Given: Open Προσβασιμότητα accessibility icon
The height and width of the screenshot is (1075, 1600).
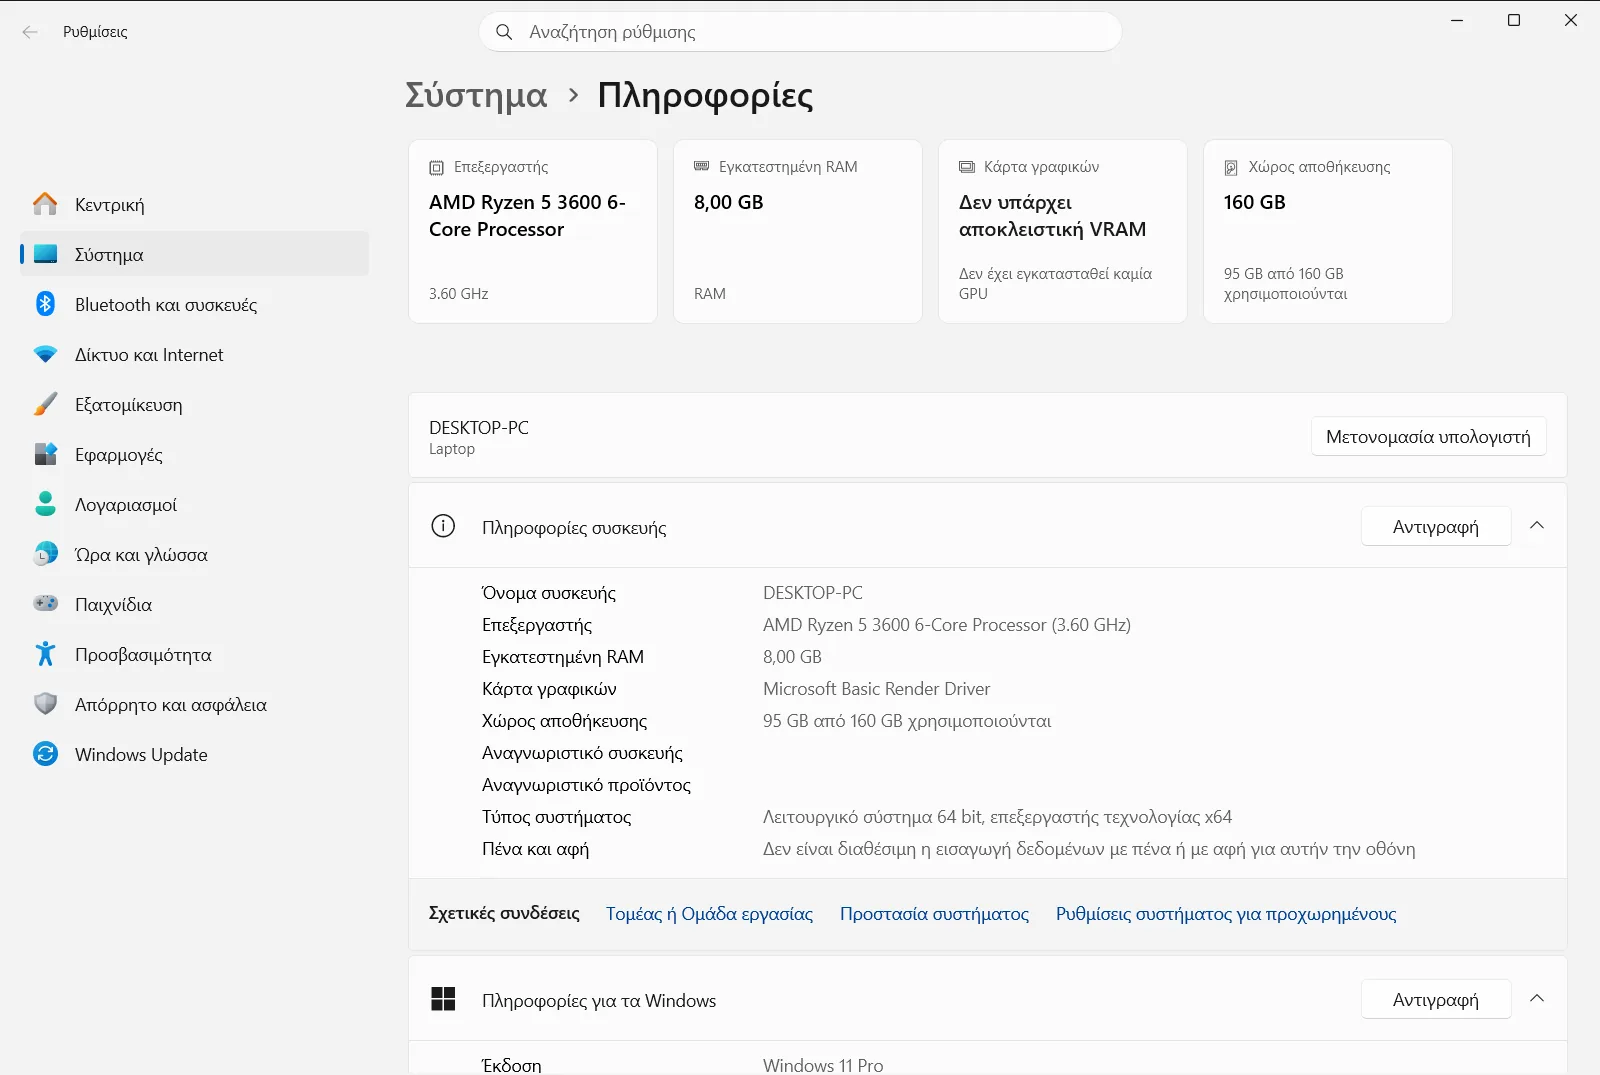Looking at the screenshot, I should pyautogui.click(x=45, y=654).
